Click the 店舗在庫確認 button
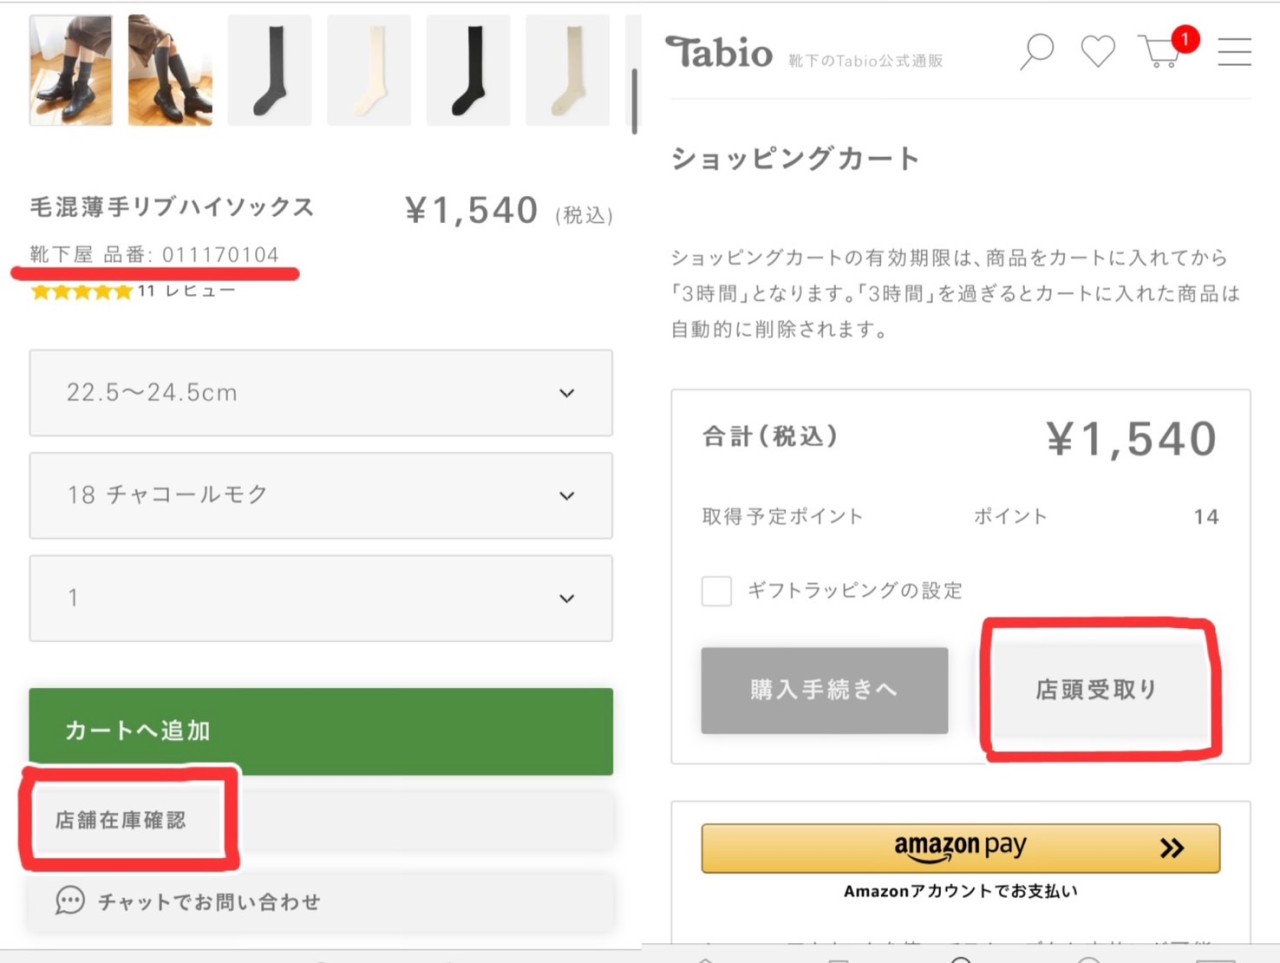Image resolution: width=1280 pixels, height=963 pixels. (x=121, y=820)
